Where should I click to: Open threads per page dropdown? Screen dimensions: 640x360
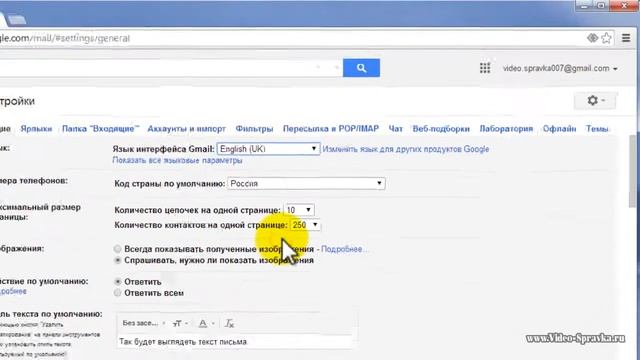(x=299, y=210)
